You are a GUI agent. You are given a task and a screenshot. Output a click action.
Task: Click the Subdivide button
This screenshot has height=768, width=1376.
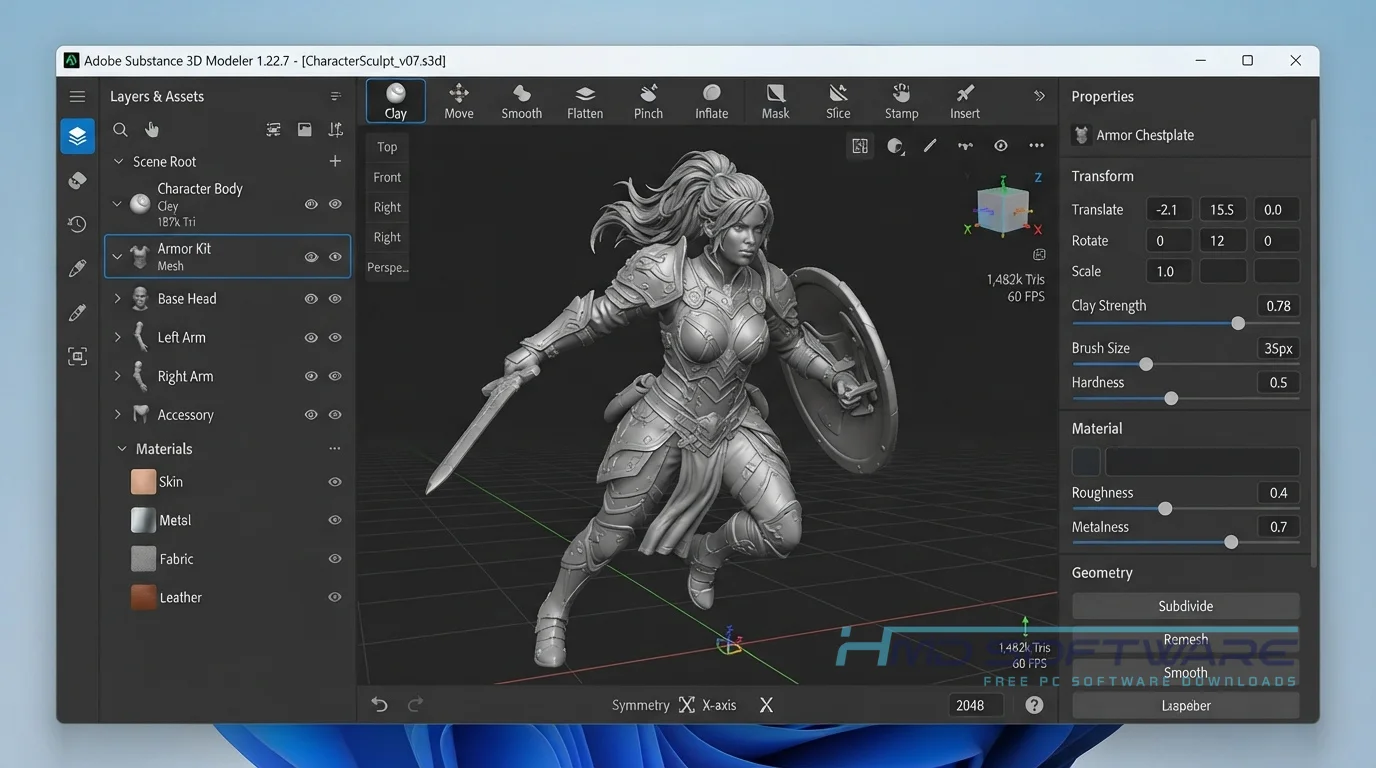point(1186,606)
